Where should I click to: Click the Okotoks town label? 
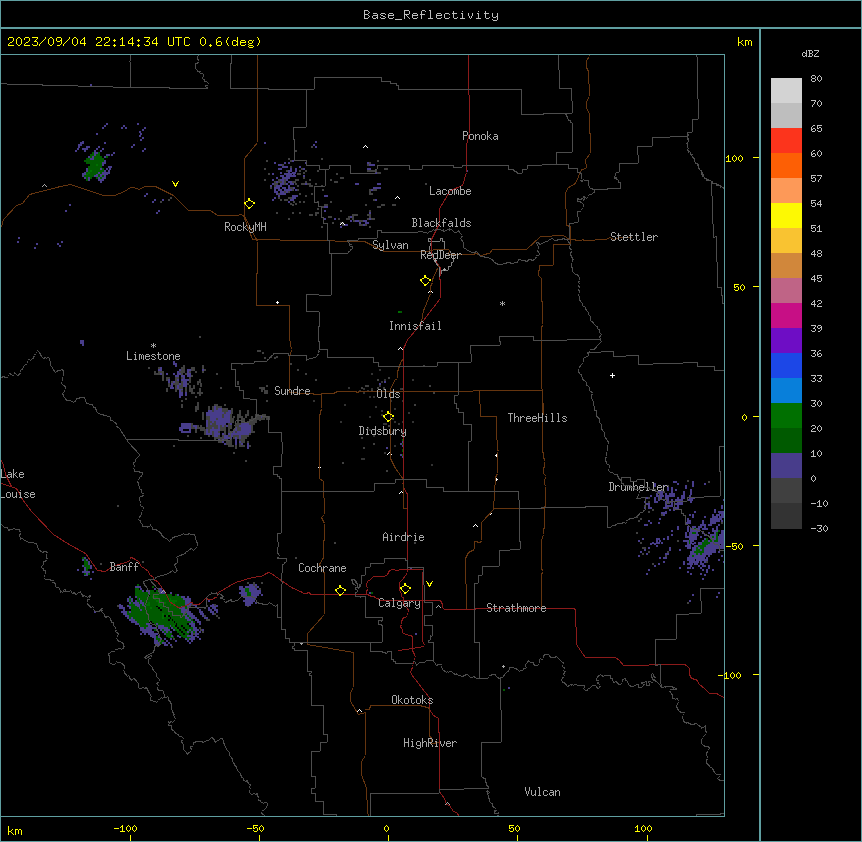[x=412, y=700]
